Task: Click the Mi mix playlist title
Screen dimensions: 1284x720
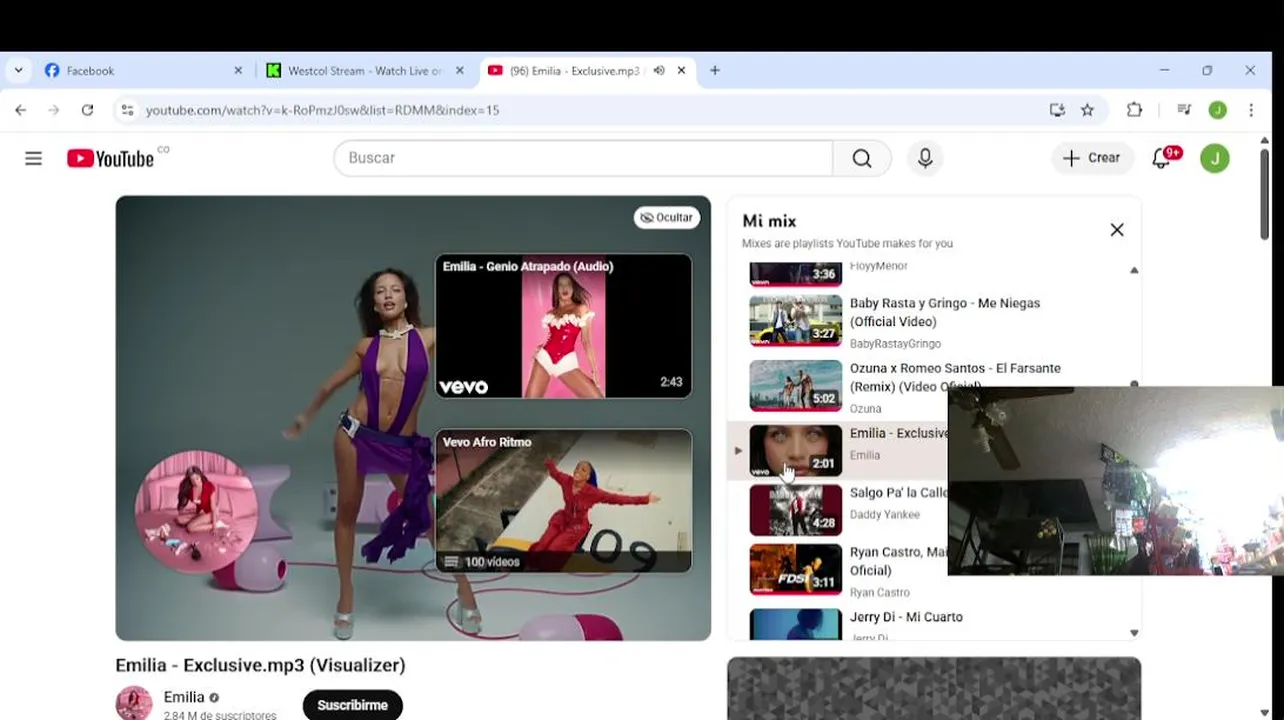Action: pyautogui.click(x=769, y=221)
